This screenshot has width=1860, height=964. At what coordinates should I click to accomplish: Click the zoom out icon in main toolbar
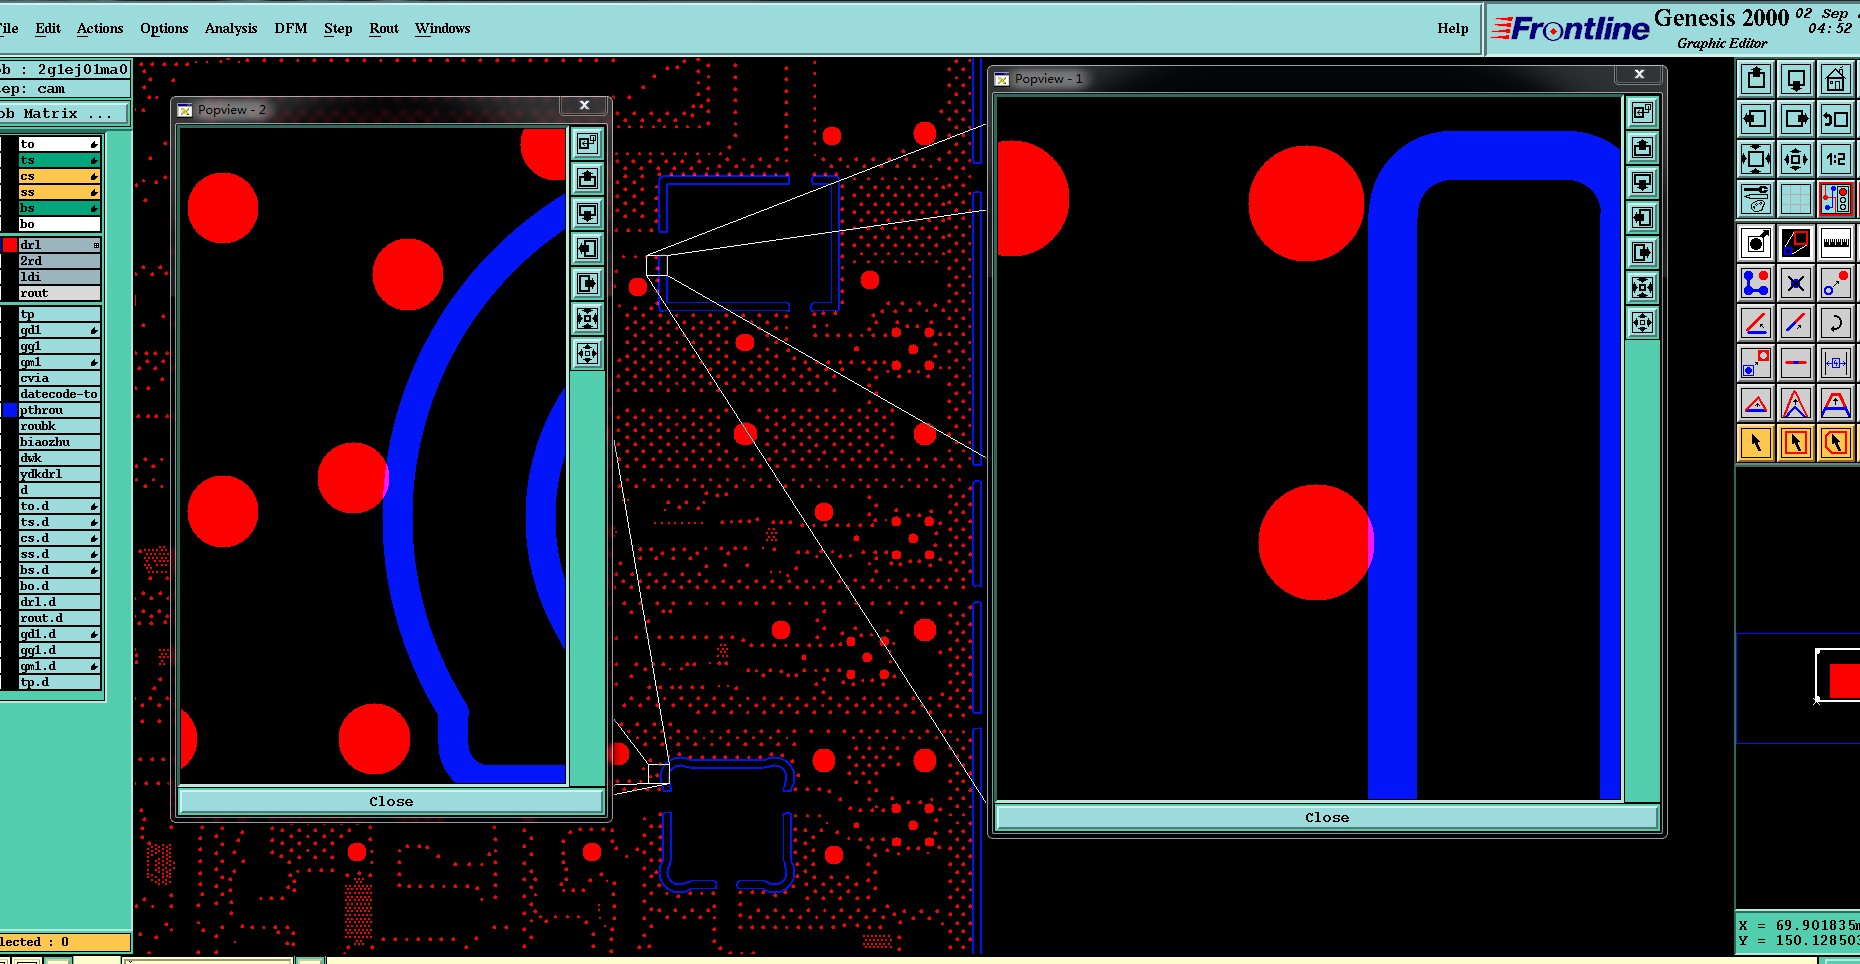coord(1796,158)
